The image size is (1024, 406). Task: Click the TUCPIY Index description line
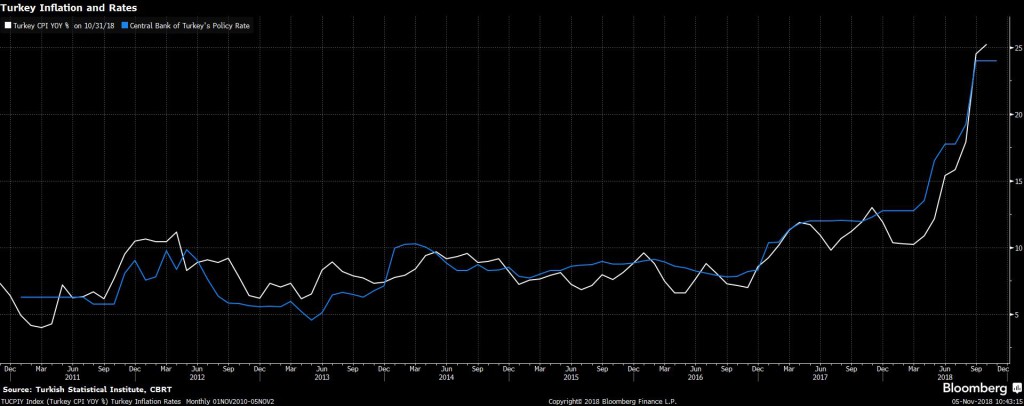138,400
